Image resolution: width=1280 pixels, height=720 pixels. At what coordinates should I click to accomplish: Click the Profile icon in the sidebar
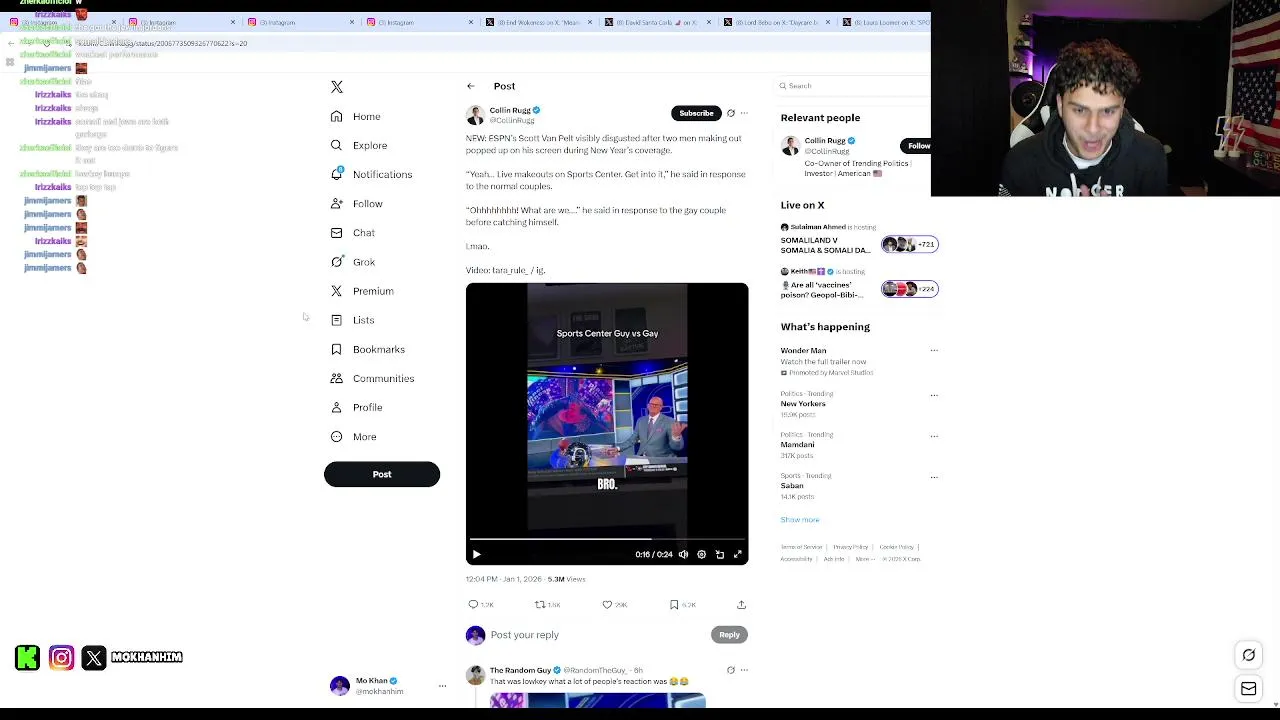(337, 407)
